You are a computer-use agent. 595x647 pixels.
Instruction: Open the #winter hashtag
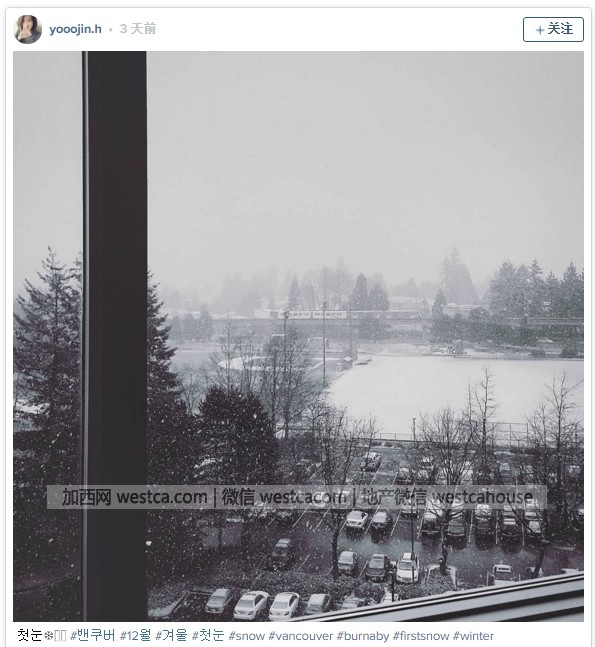[x=473, y=636]
